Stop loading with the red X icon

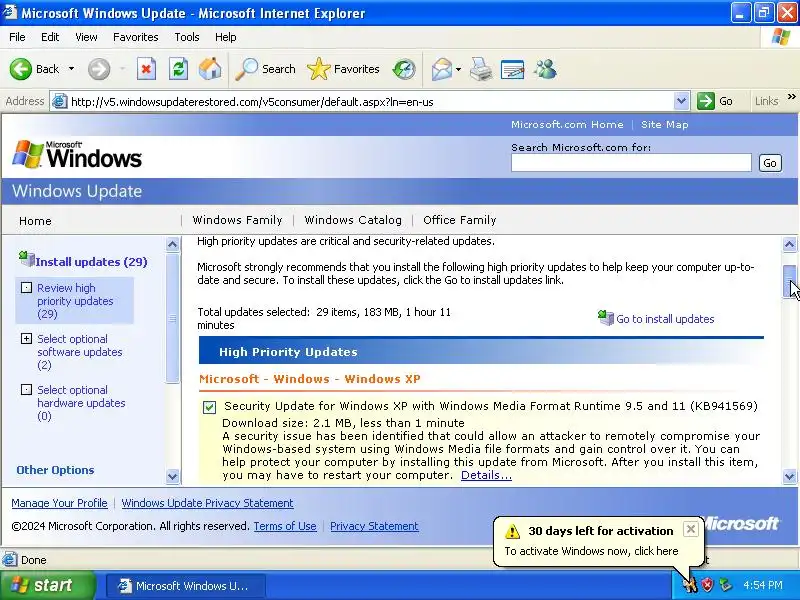tap(146, 69)
